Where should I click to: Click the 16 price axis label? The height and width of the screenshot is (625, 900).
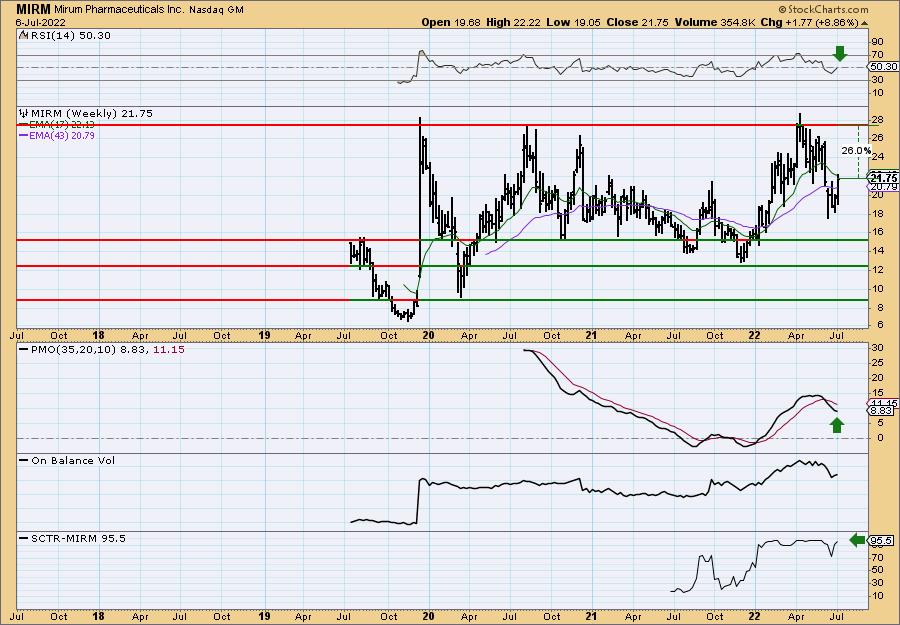tap(878, 232)
